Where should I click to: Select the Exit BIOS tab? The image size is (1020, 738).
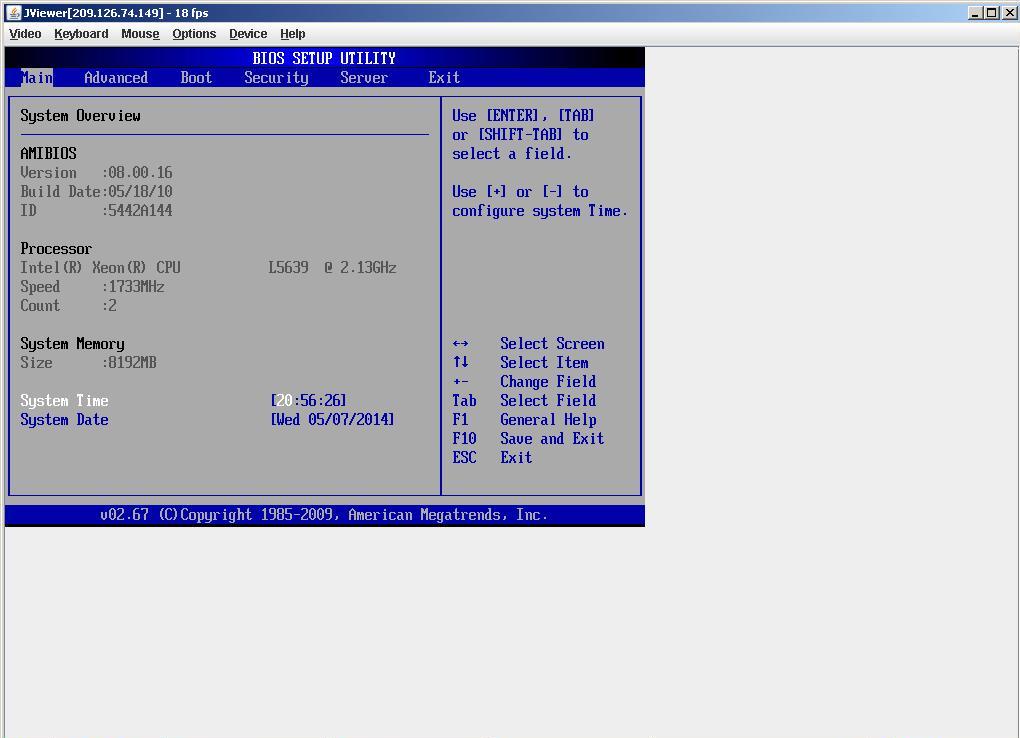click(444, 78)
